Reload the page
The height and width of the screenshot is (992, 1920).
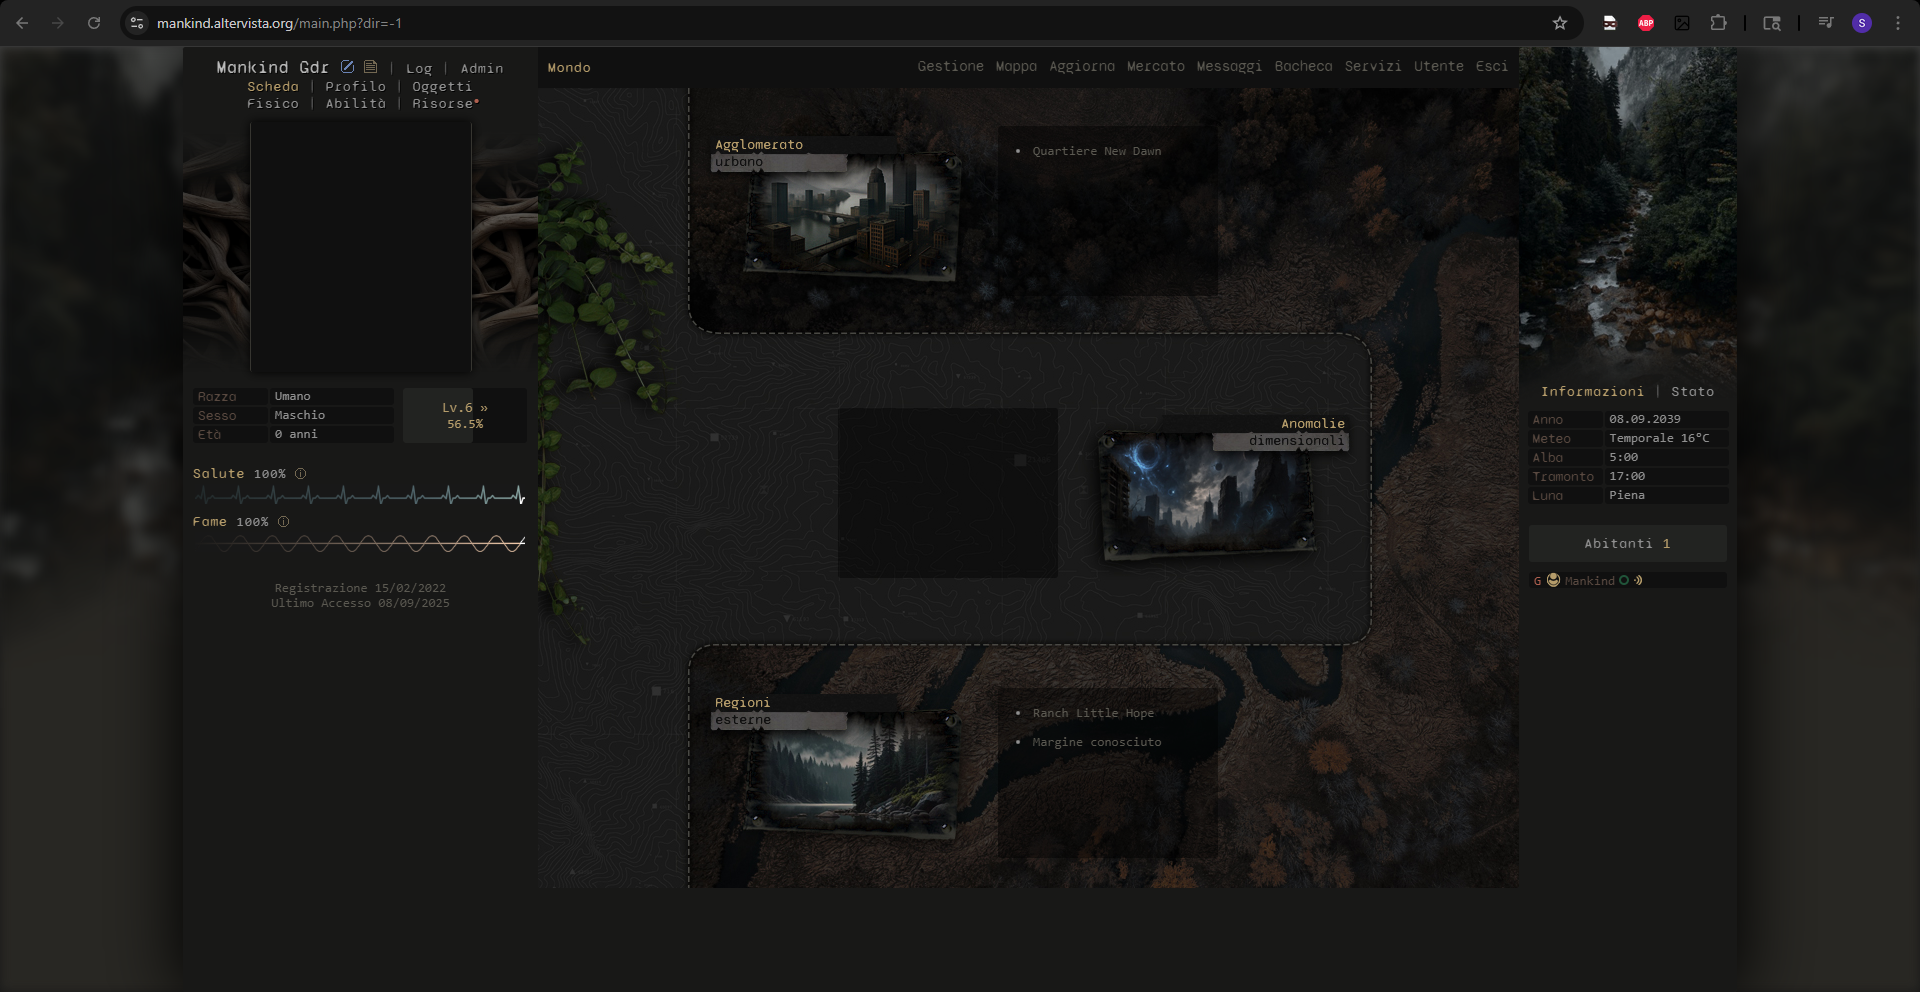94,23
